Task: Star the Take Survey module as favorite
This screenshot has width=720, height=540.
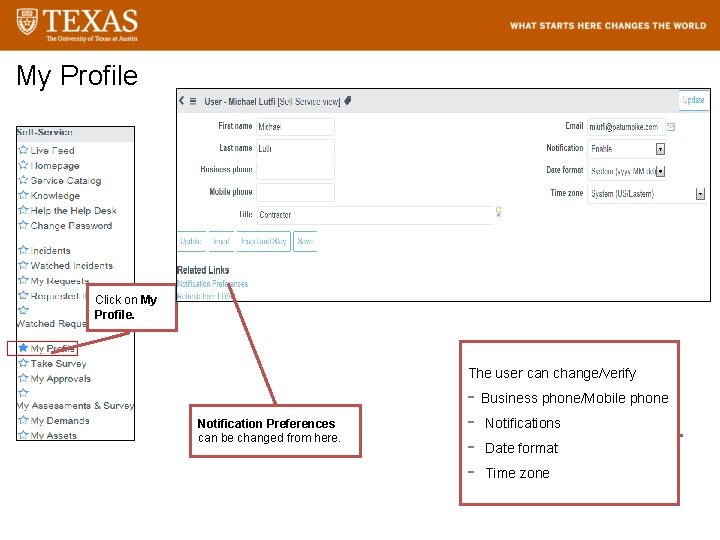Action: coord(23,363)
